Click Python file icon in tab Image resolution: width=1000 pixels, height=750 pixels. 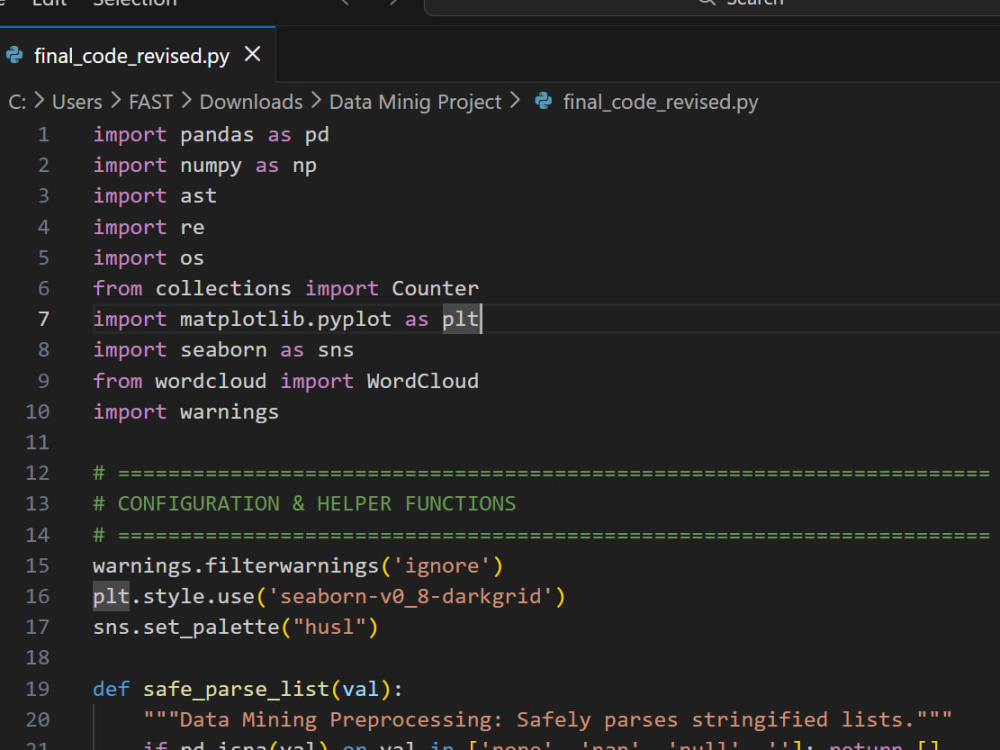[x=15, y=55]
